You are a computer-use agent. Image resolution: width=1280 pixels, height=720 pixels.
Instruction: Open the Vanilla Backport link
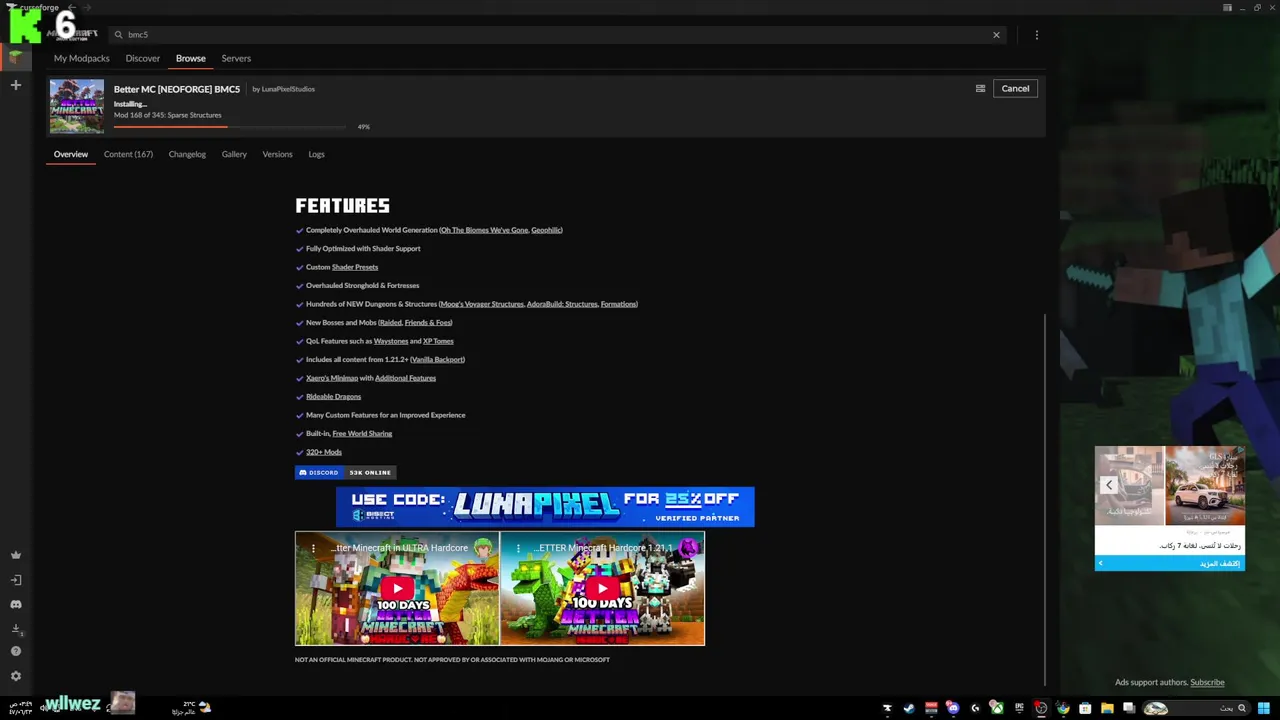[437, 359]
